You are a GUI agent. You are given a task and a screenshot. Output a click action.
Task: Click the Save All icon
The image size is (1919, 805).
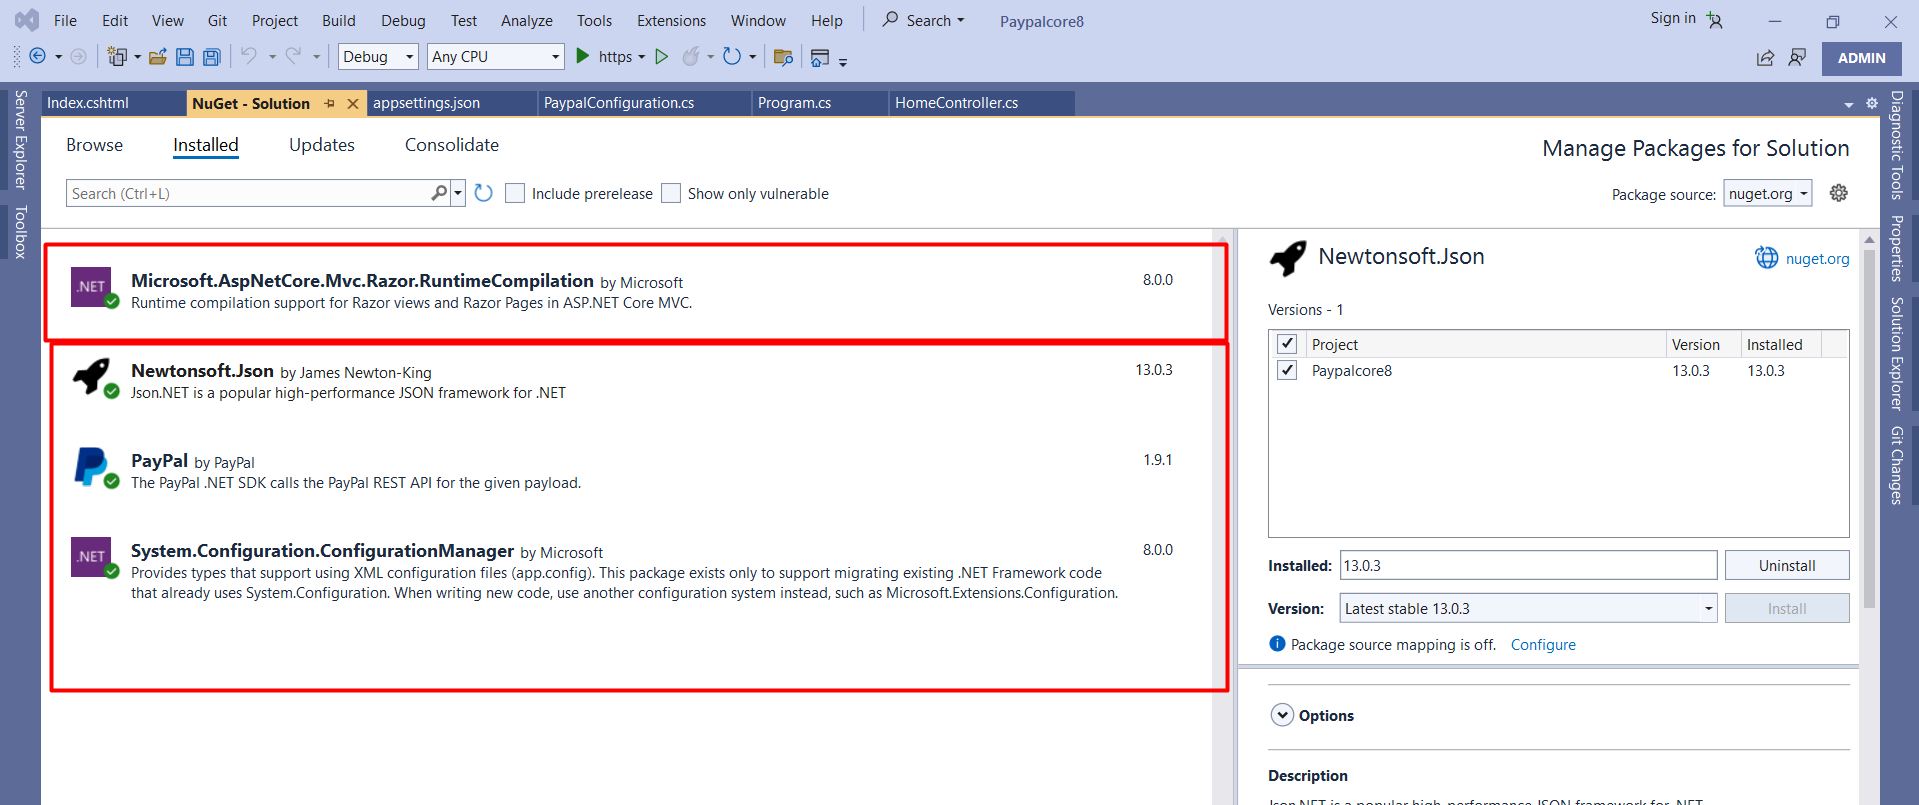pyautogui.click(x=212, y=57)
